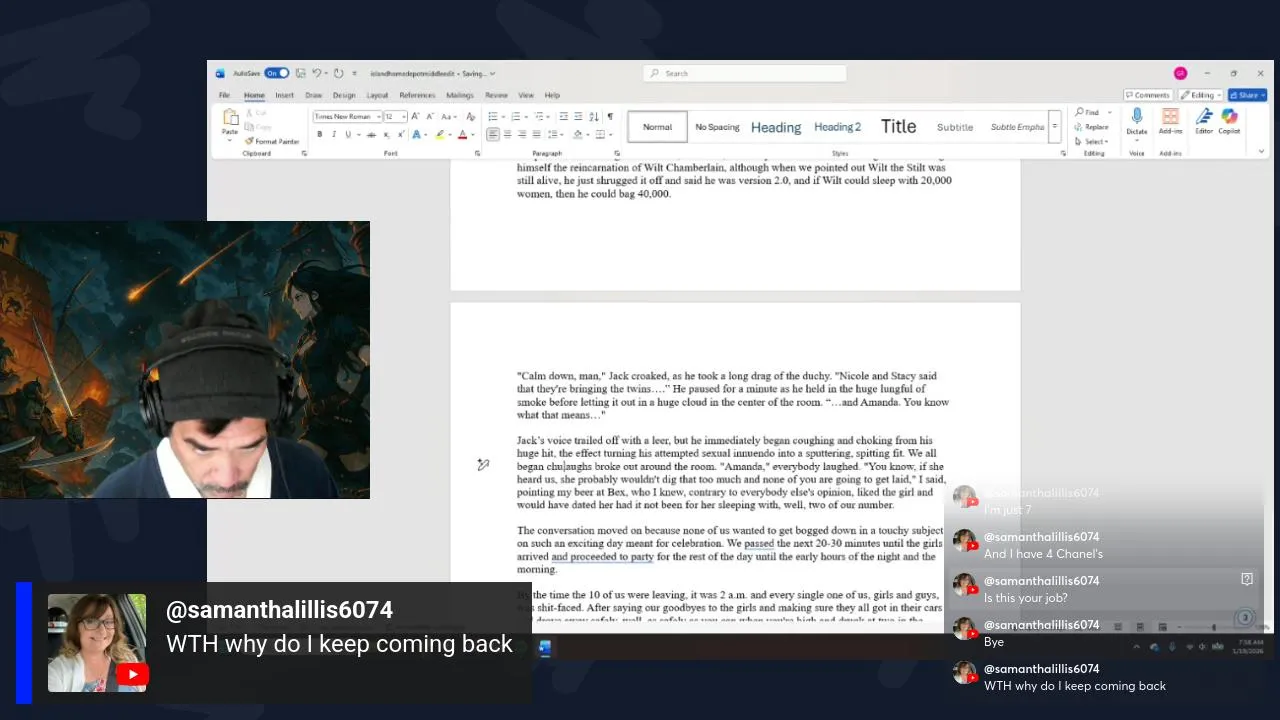Open the Editing mode dropdown

coord(1201,95)
